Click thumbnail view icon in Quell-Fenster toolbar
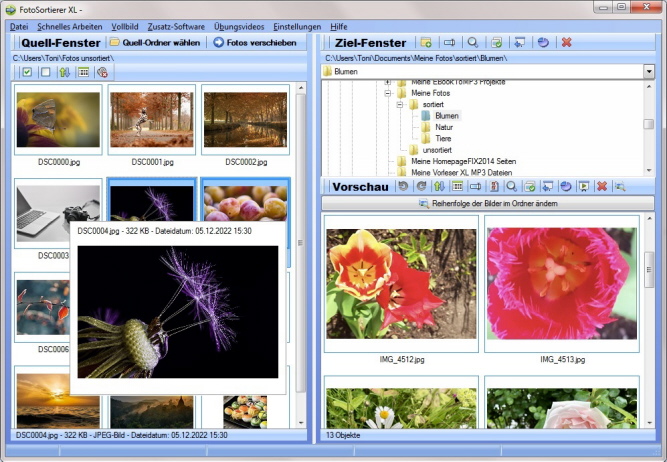This screenshot has height=462, width=667. point(83,72)
